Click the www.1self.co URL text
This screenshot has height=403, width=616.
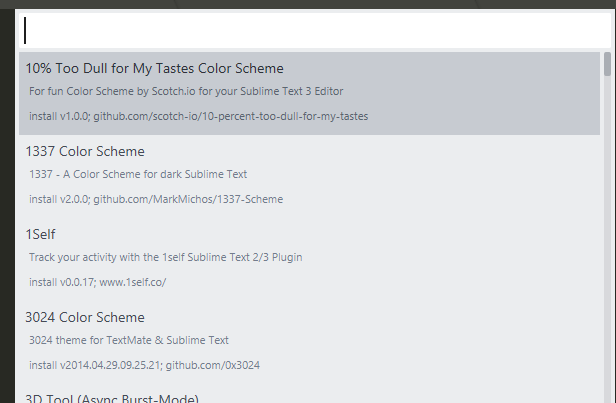click(132, 282)
